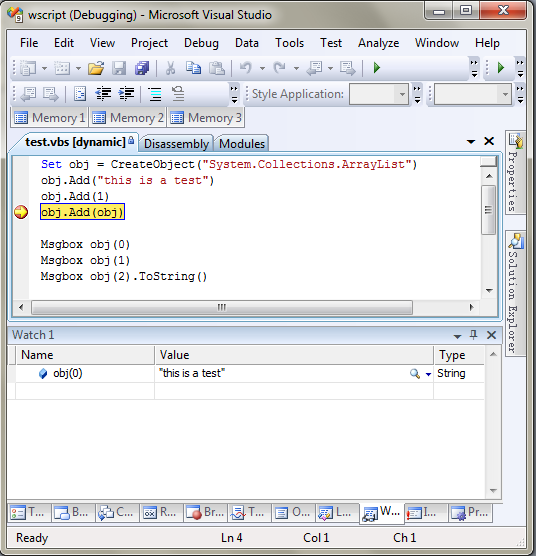Click the Type column header in Watch 1
Image resolution: width=536 pixels, height=556 pixels.
coord(459,355)
